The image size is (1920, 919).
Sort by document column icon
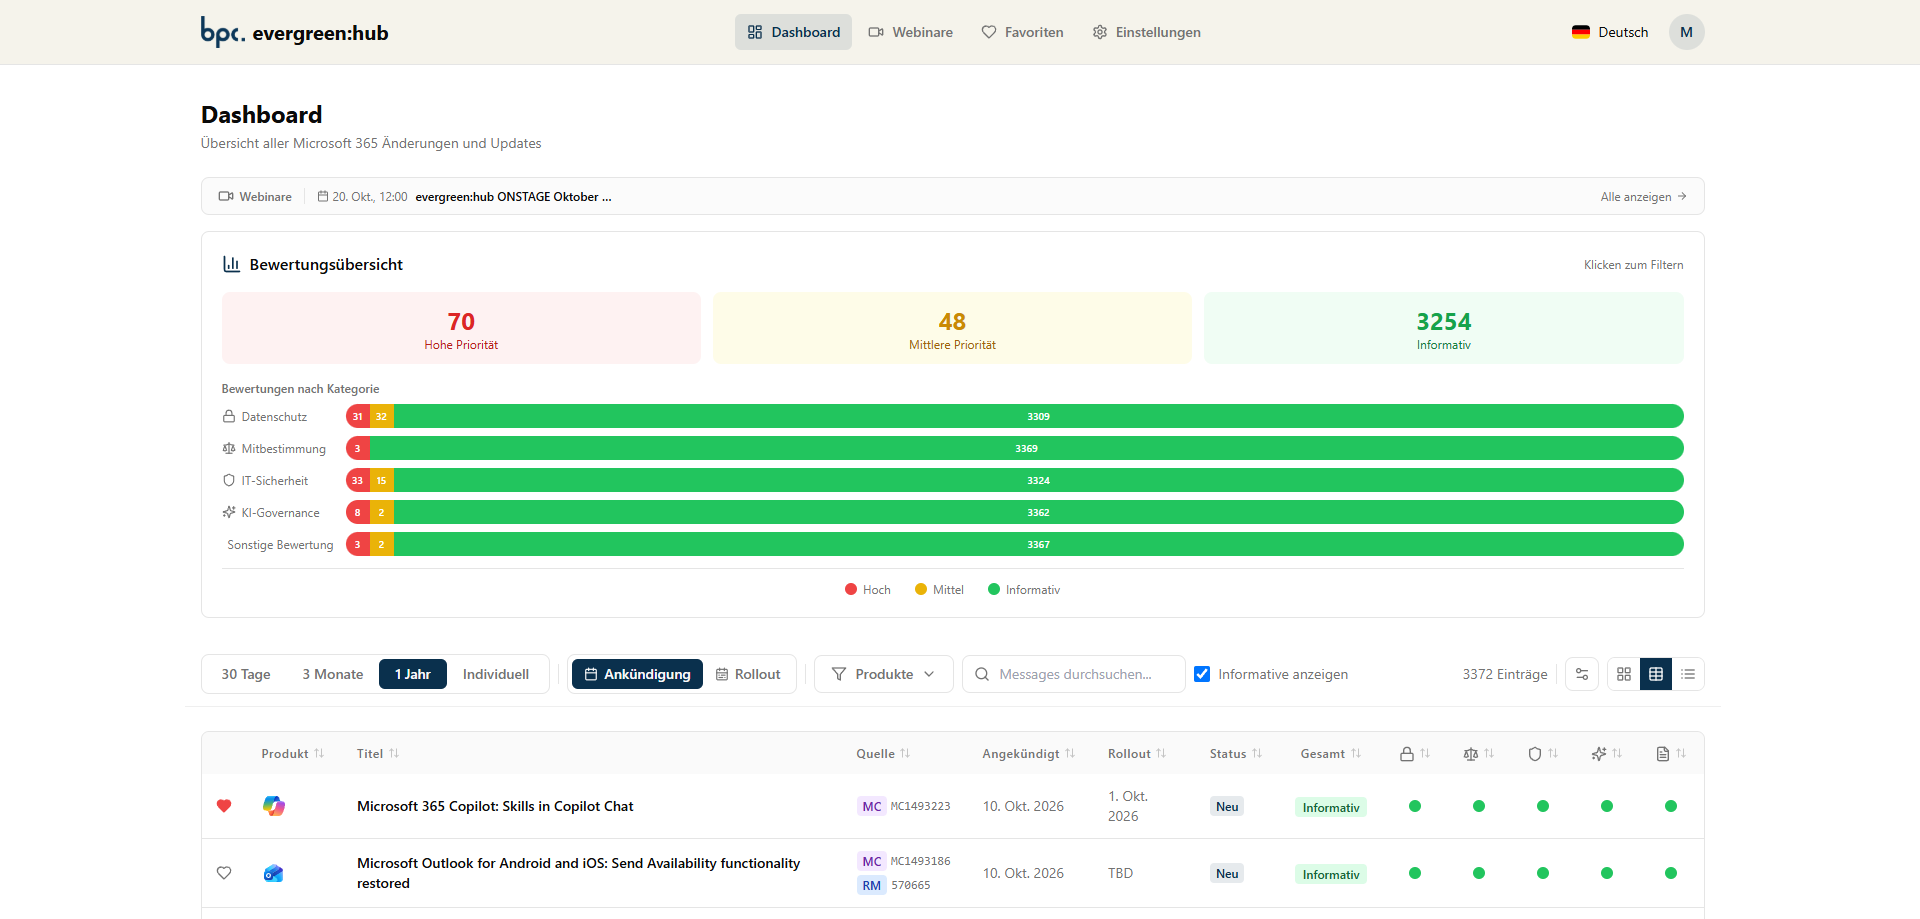pos(1671,754)
